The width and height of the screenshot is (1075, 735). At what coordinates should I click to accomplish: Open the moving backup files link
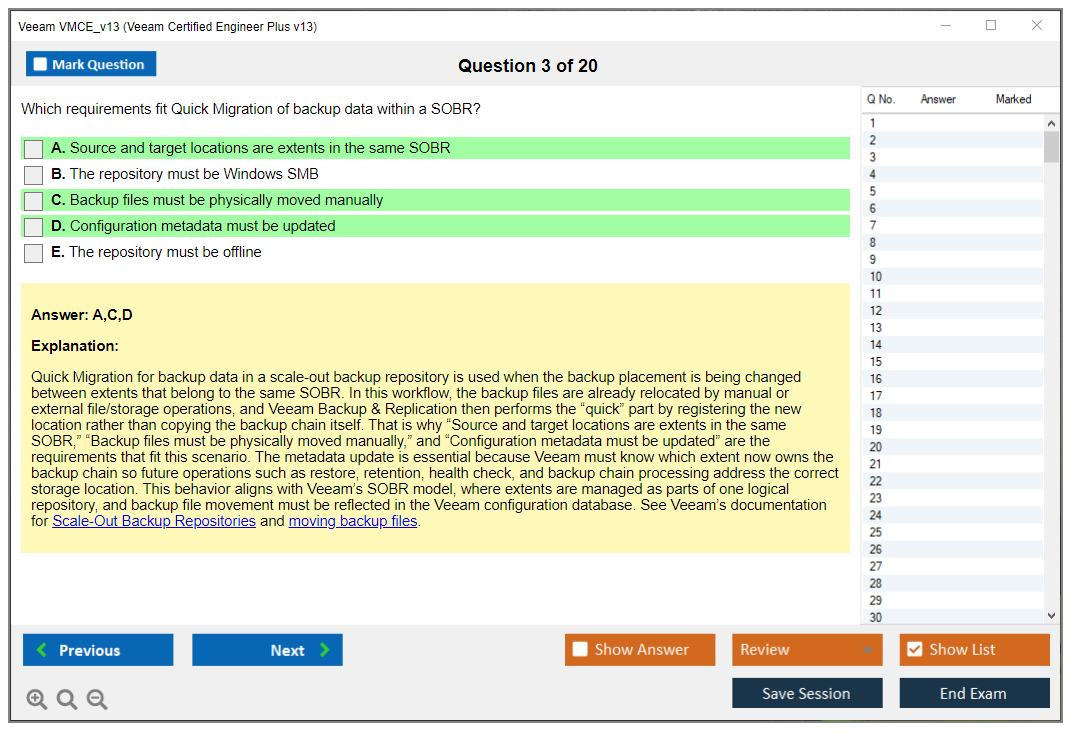pyautogui.click(x=353, y=521)
